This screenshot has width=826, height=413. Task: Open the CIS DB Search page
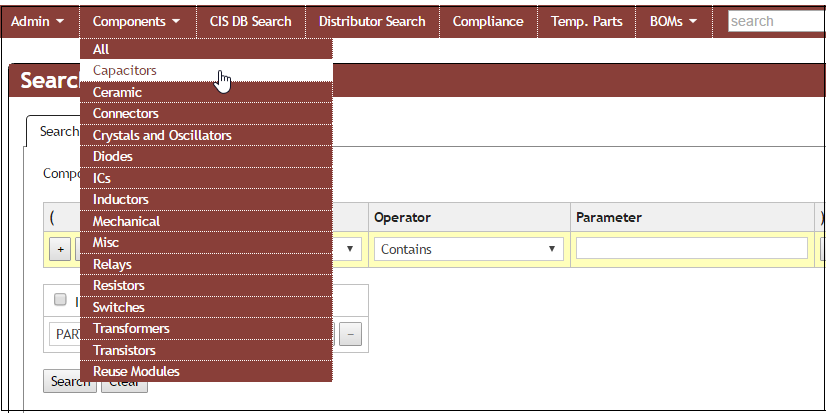point(250,21)
